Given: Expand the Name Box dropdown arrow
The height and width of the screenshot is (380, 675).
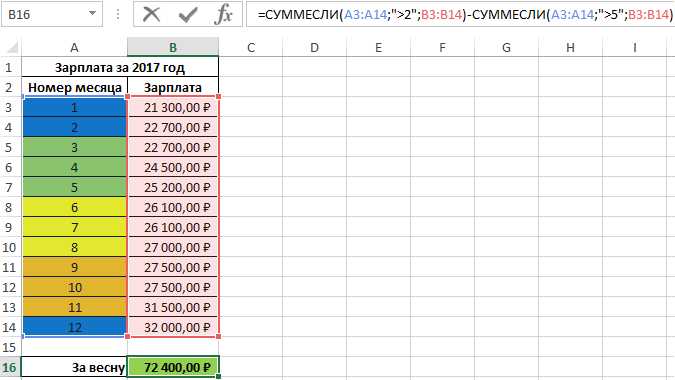Looking at the screenshot, I should click(92, 14).
